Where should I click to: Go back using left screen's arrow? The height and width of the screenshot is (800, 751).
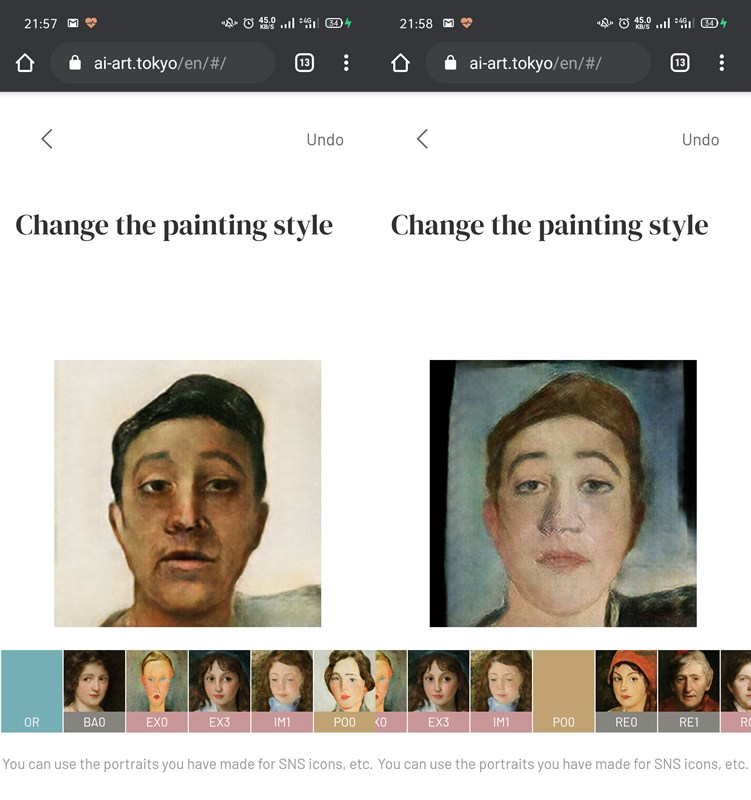point(47,139)
